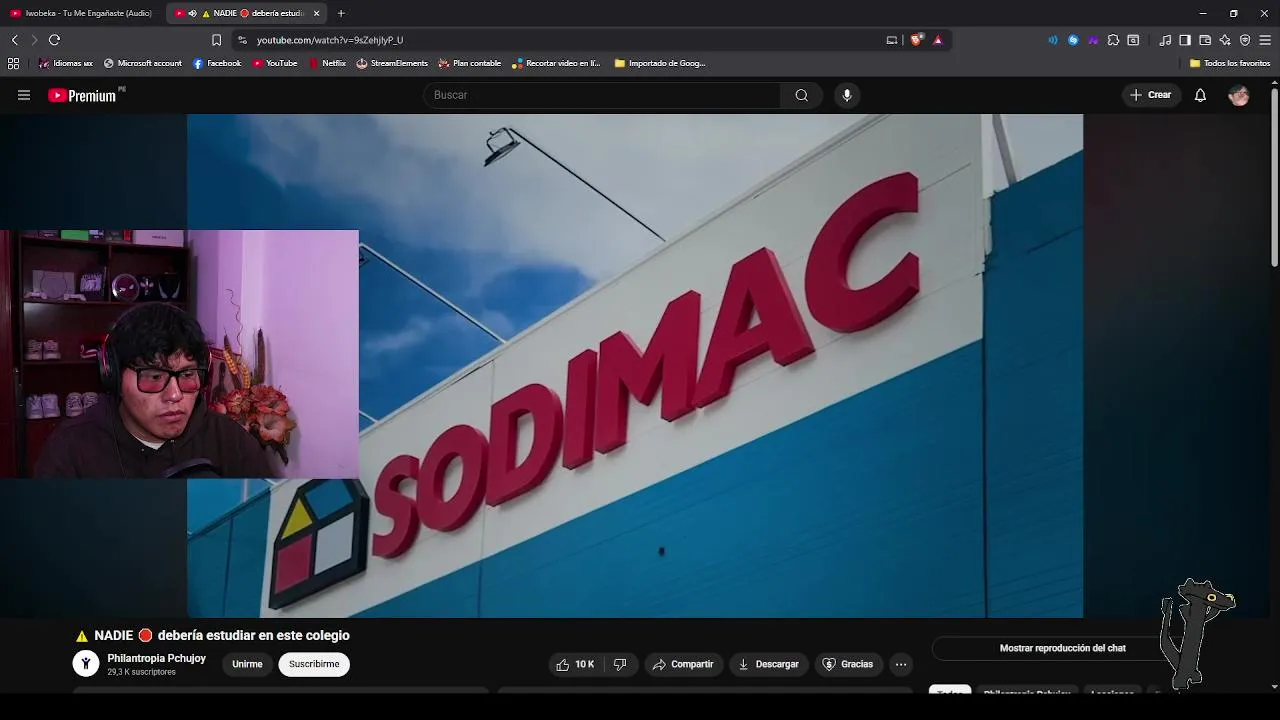The height and width of the screenshot is (720, 1280).
Task: Open the music note playlist icon
Action: click(x=1165, y=40)
